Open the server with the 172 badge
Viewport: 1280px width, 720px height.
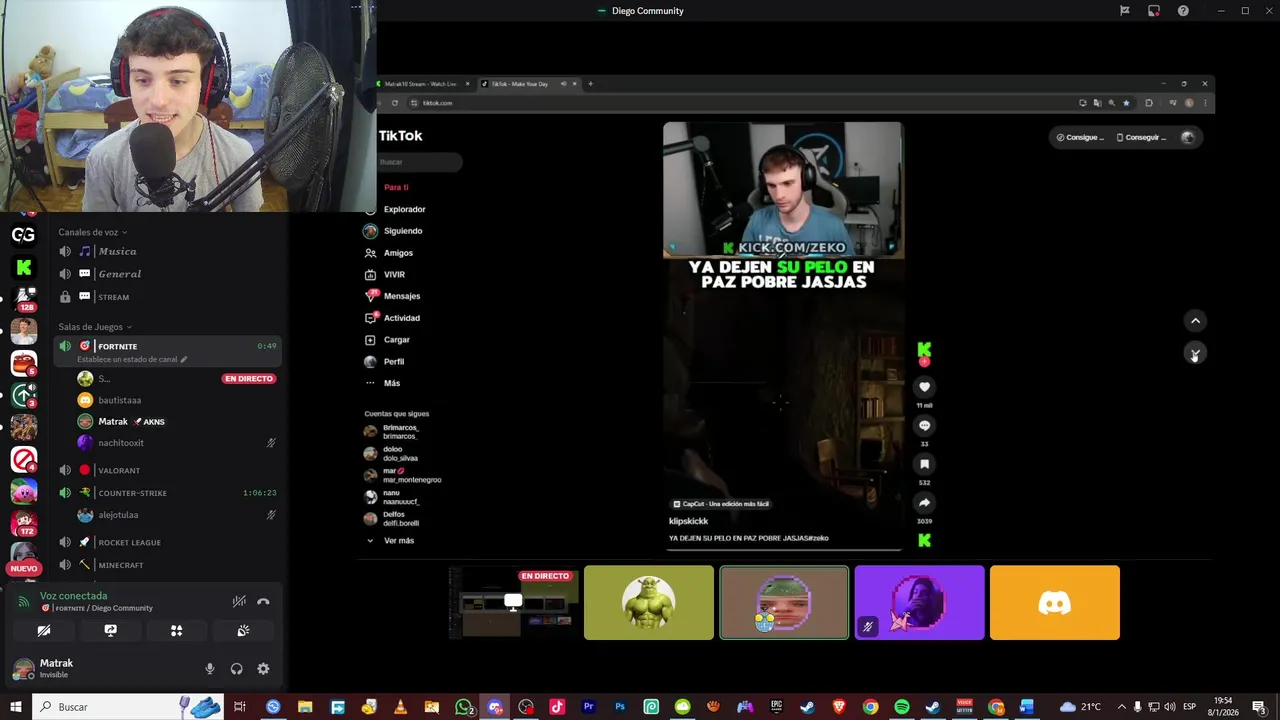pyautogui.click(x=23, y=523)
